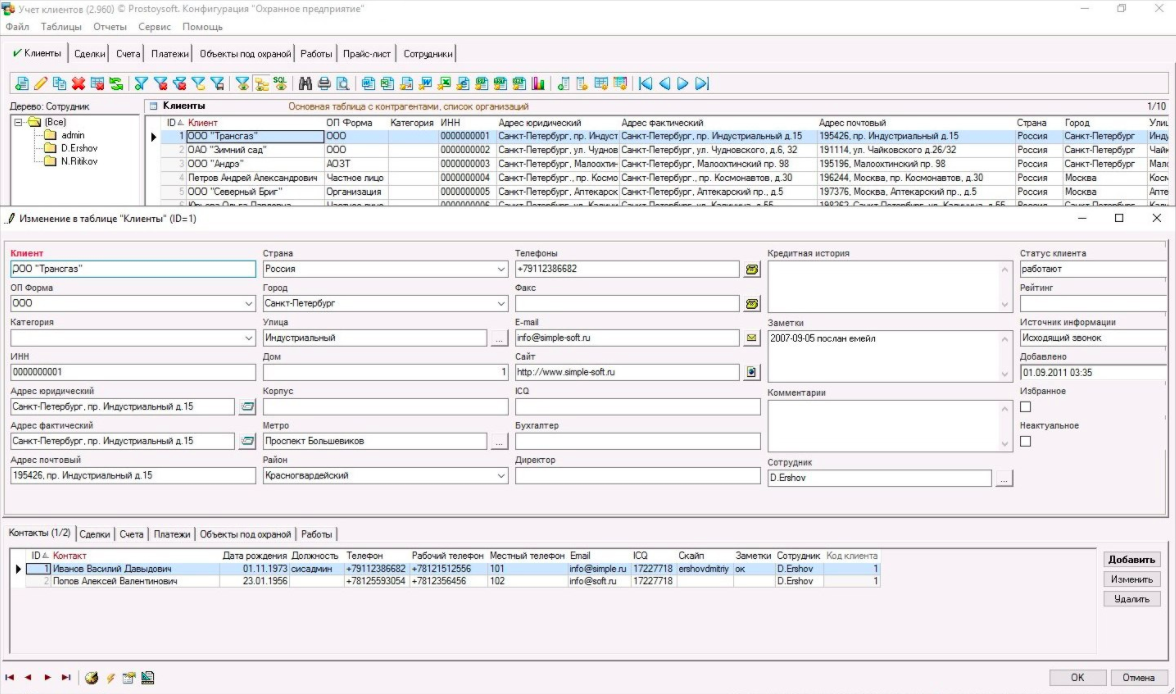The width and height of the screenshot is (1176, 694).
Task: Click the Отмена button
Action: point(1138,677)
